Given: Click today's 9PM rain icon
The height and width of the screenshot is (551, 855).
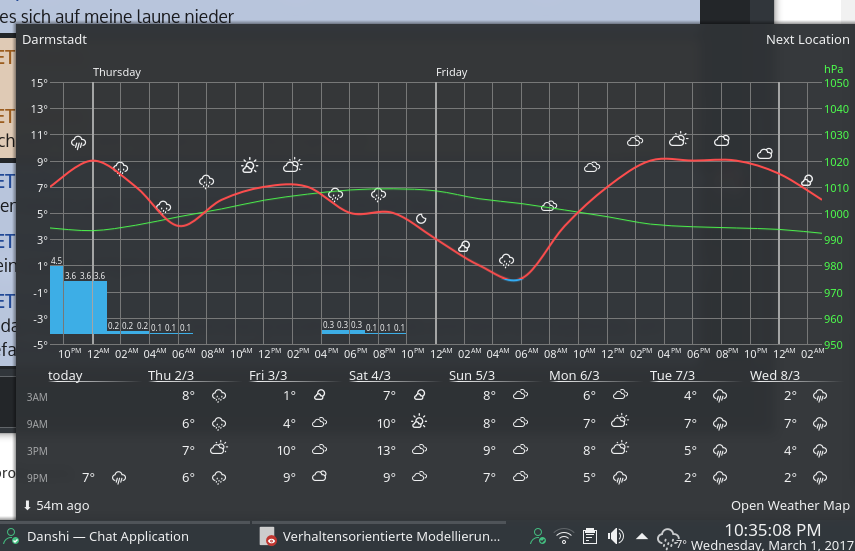Looking at the screenshot, I should coord(119,478).
